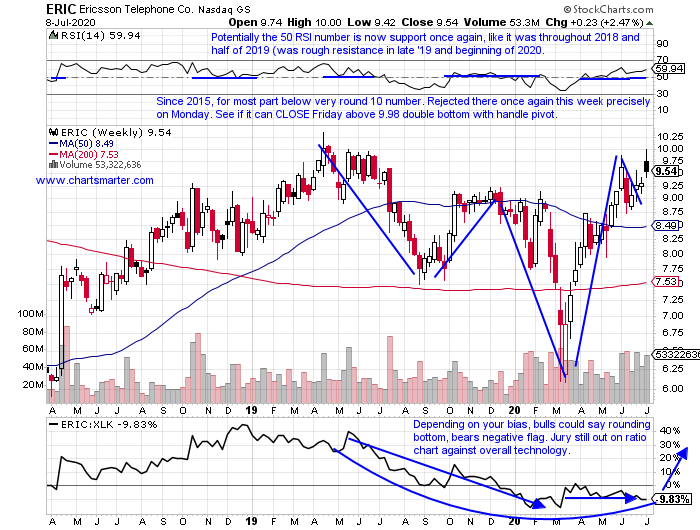Click the Low 9.42 value
This screenshot has width=700, height=530.
click(371, 22)
